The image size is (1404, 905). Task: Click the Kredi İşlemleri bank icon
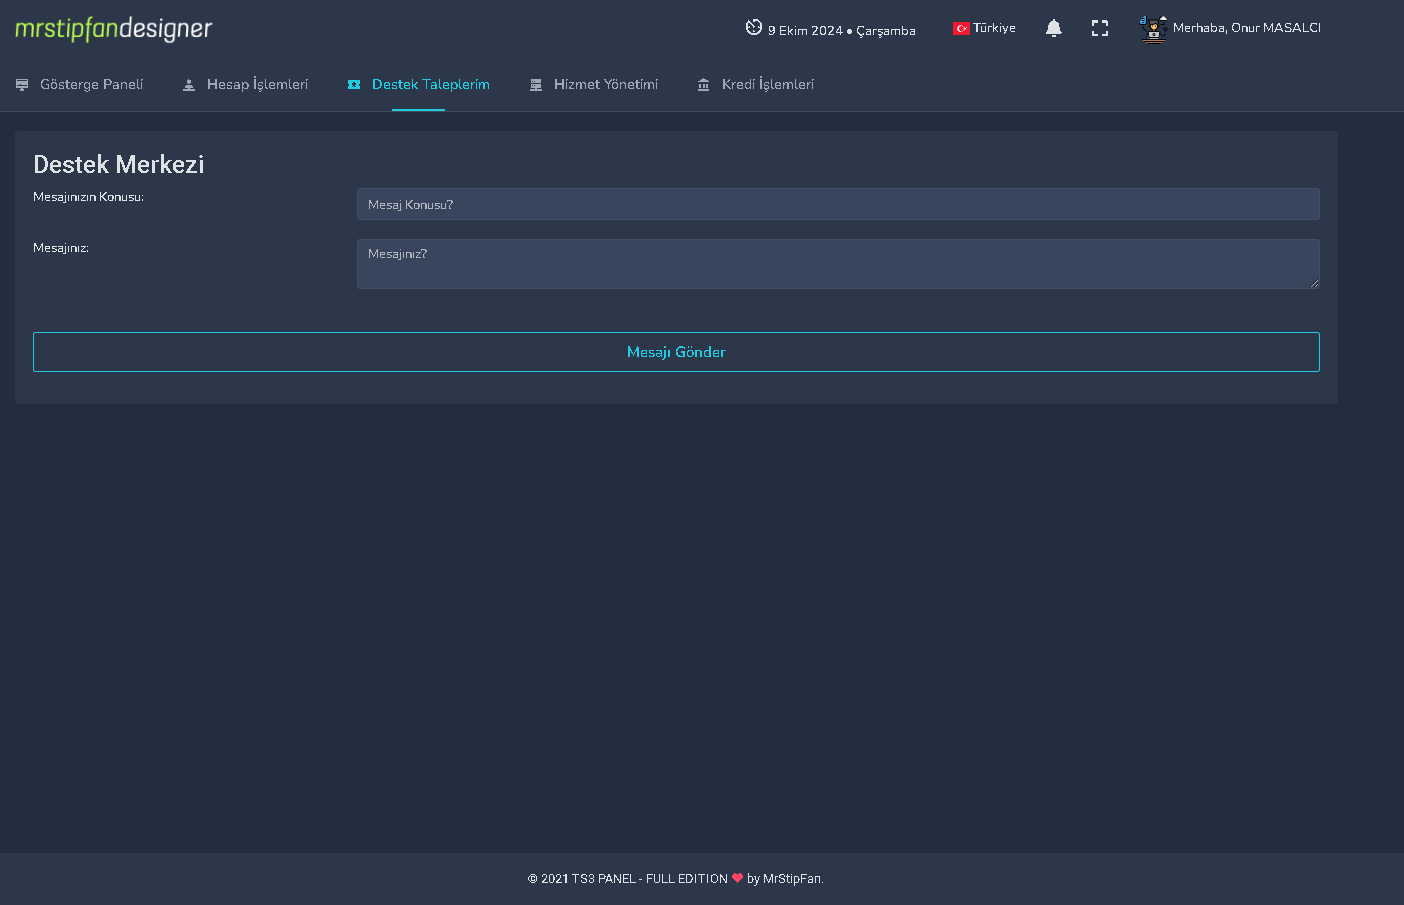point(704,85)
